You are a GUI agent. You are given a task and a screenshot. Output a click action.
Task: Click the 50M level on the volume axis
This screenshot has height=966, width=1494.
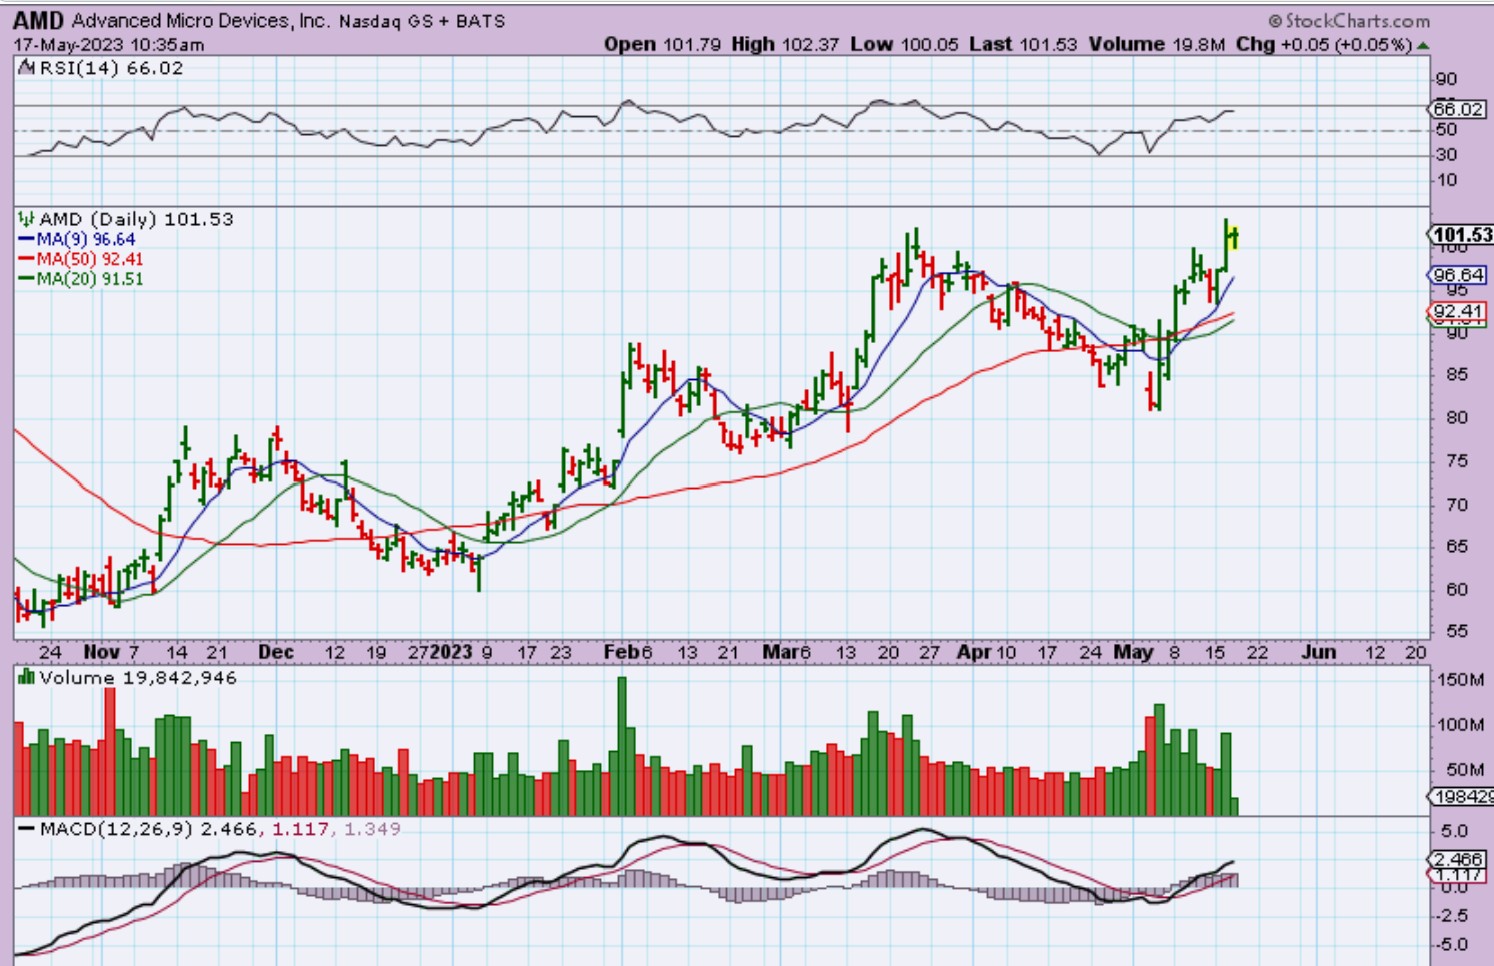point(1465,769)
